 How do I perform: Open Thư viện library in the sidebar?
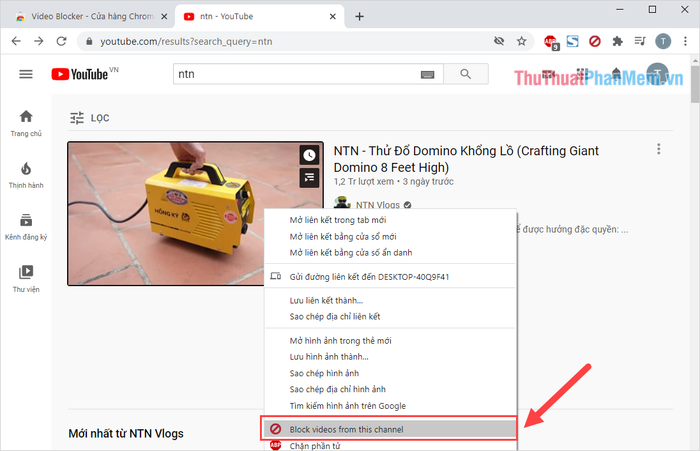pyautogui.click(x=26, y=279)
